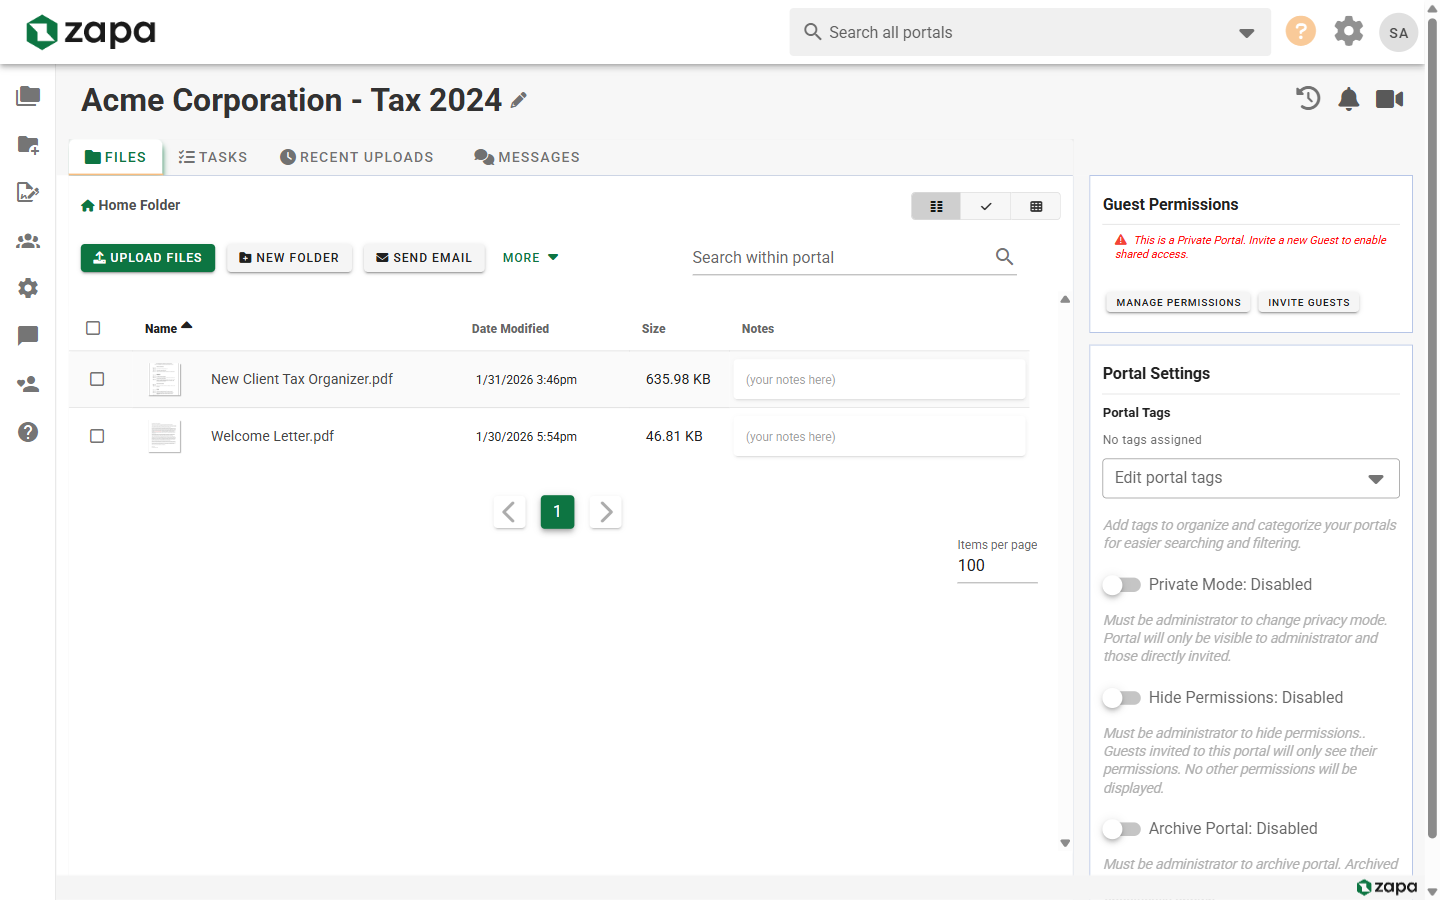Viewport: 1440px width, 900px height.
Task: Click the zapa logo in header
Action: tap(91, 32)
